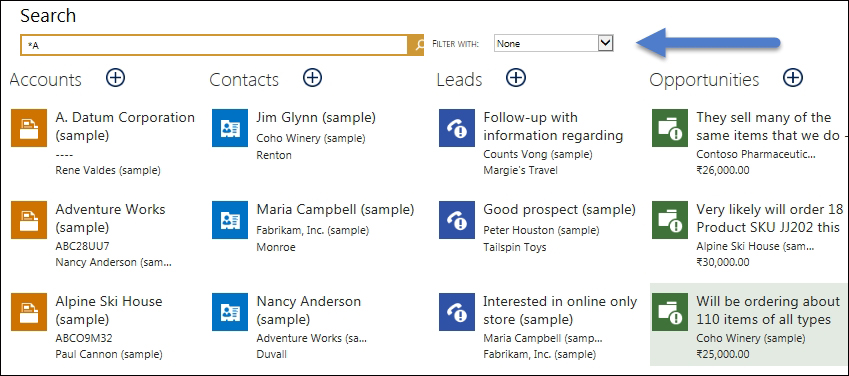Image resolution: width=849 pixels, height=376 pixels.
Task: Click Fabrikam, Inc. under Maria Campbell contact
Action: (x=312, y=230)
